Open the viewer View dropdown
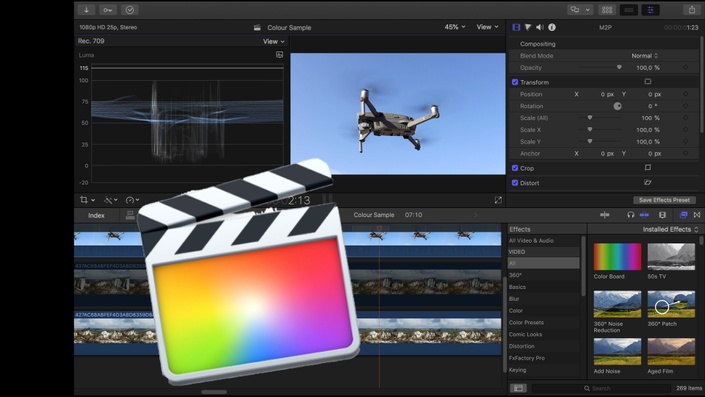Image resolution: width=705 pixels, height=397 pixels. pyautogui.click(x=487, y=27)
